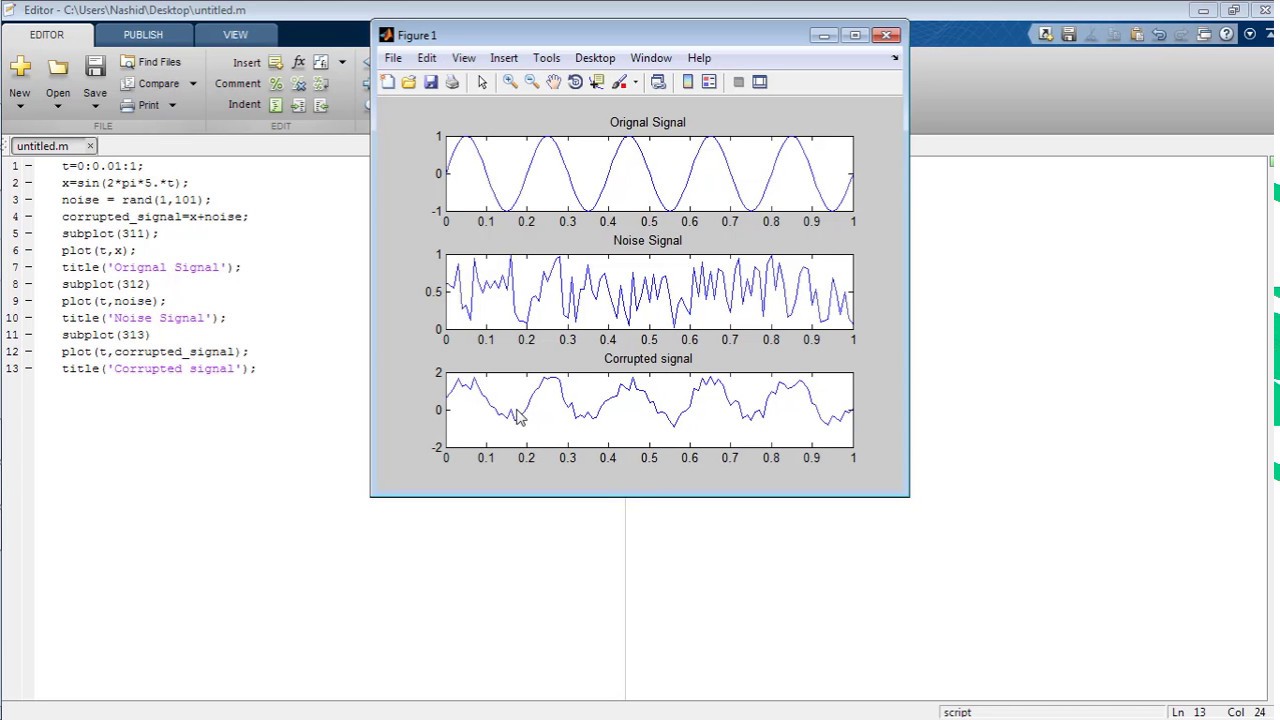Open Tools menu in Figure 1
1280x720 pixels.
[547, 58]
